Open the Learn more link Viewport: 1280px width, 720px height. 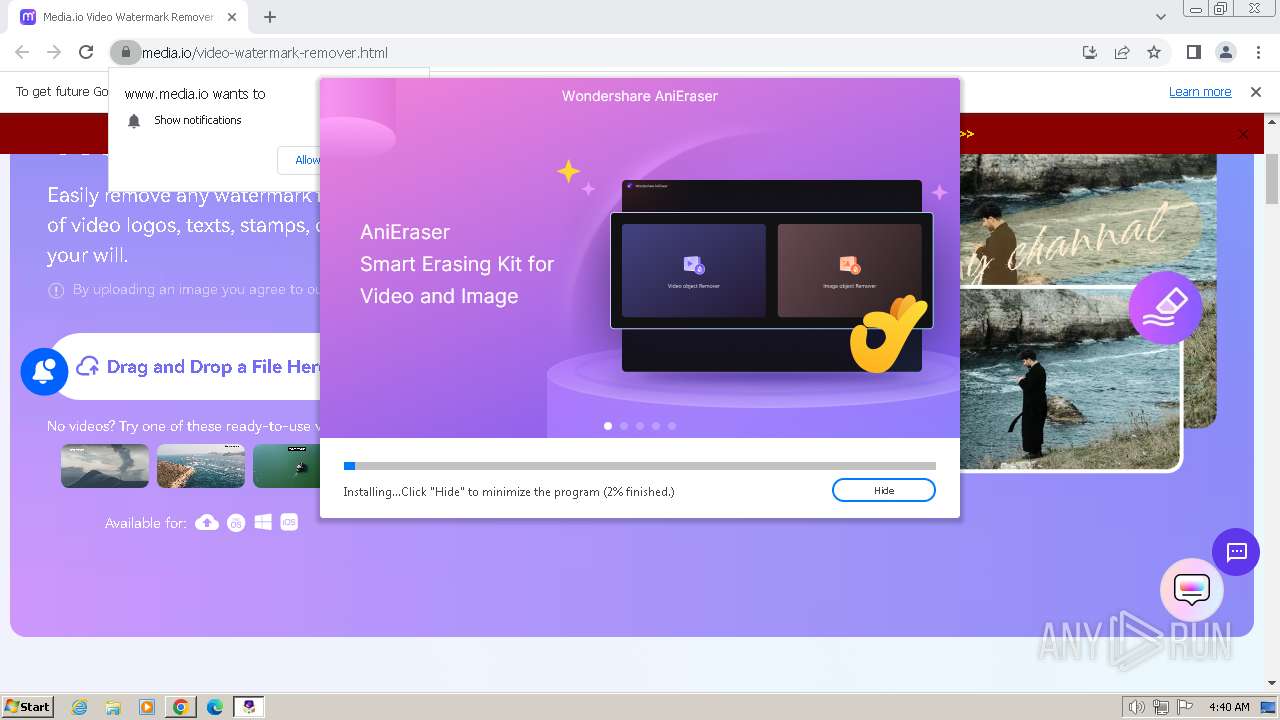click(x=1200, y=91)
